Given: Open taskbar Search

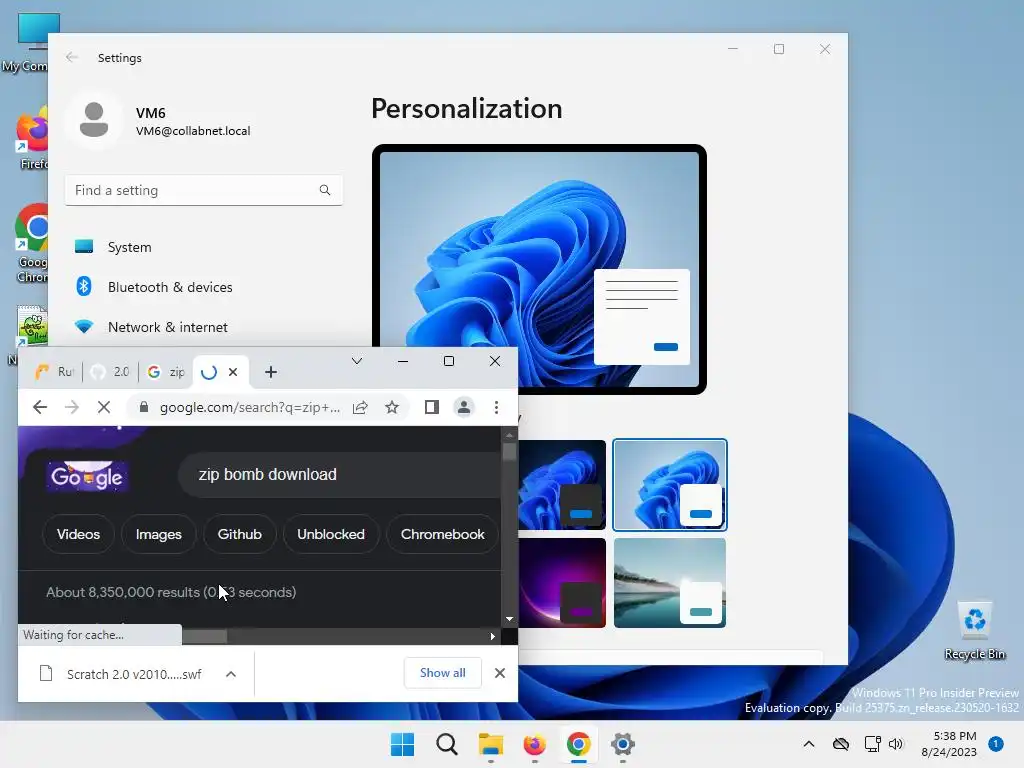Looking at the screenshot, I should point(447,744).
